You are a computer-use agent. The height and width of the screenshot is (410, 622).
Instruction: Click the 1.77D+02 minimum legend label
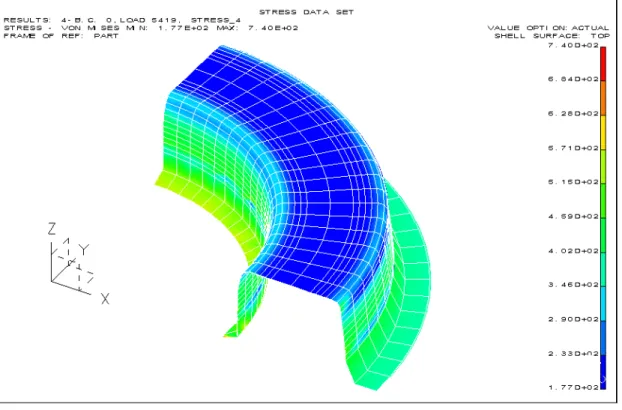(573, 387)
